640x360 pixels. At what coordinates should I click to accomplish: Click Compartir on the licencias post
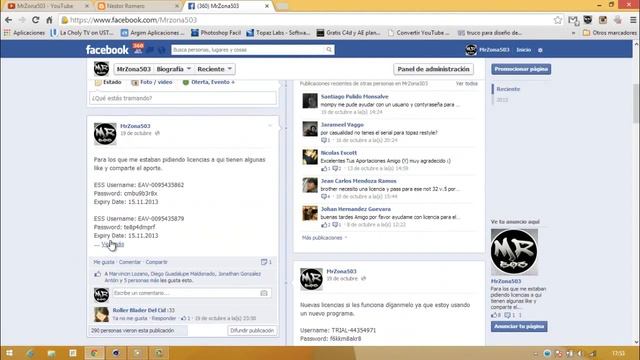(x=156, y=262)
